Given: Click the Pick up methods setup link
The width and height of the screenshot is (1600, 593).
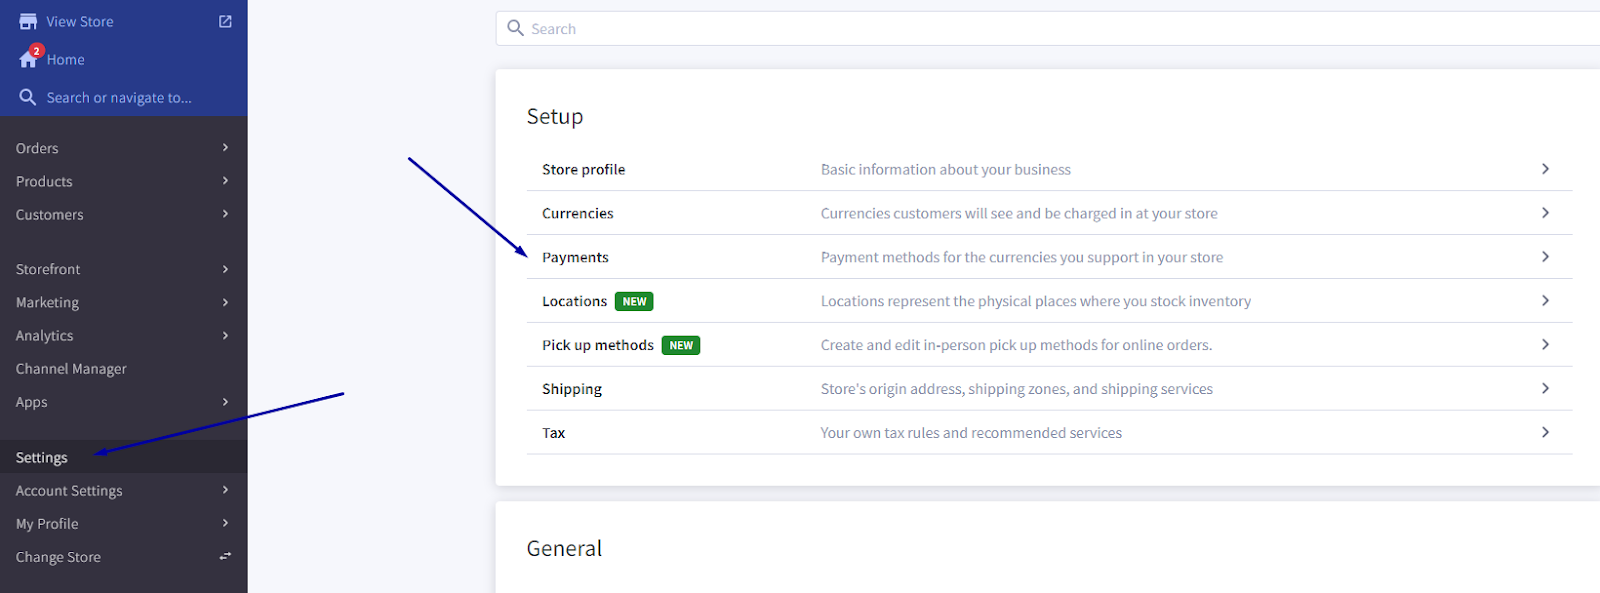Looking at the screenshot, I should (x=598, y=345).
